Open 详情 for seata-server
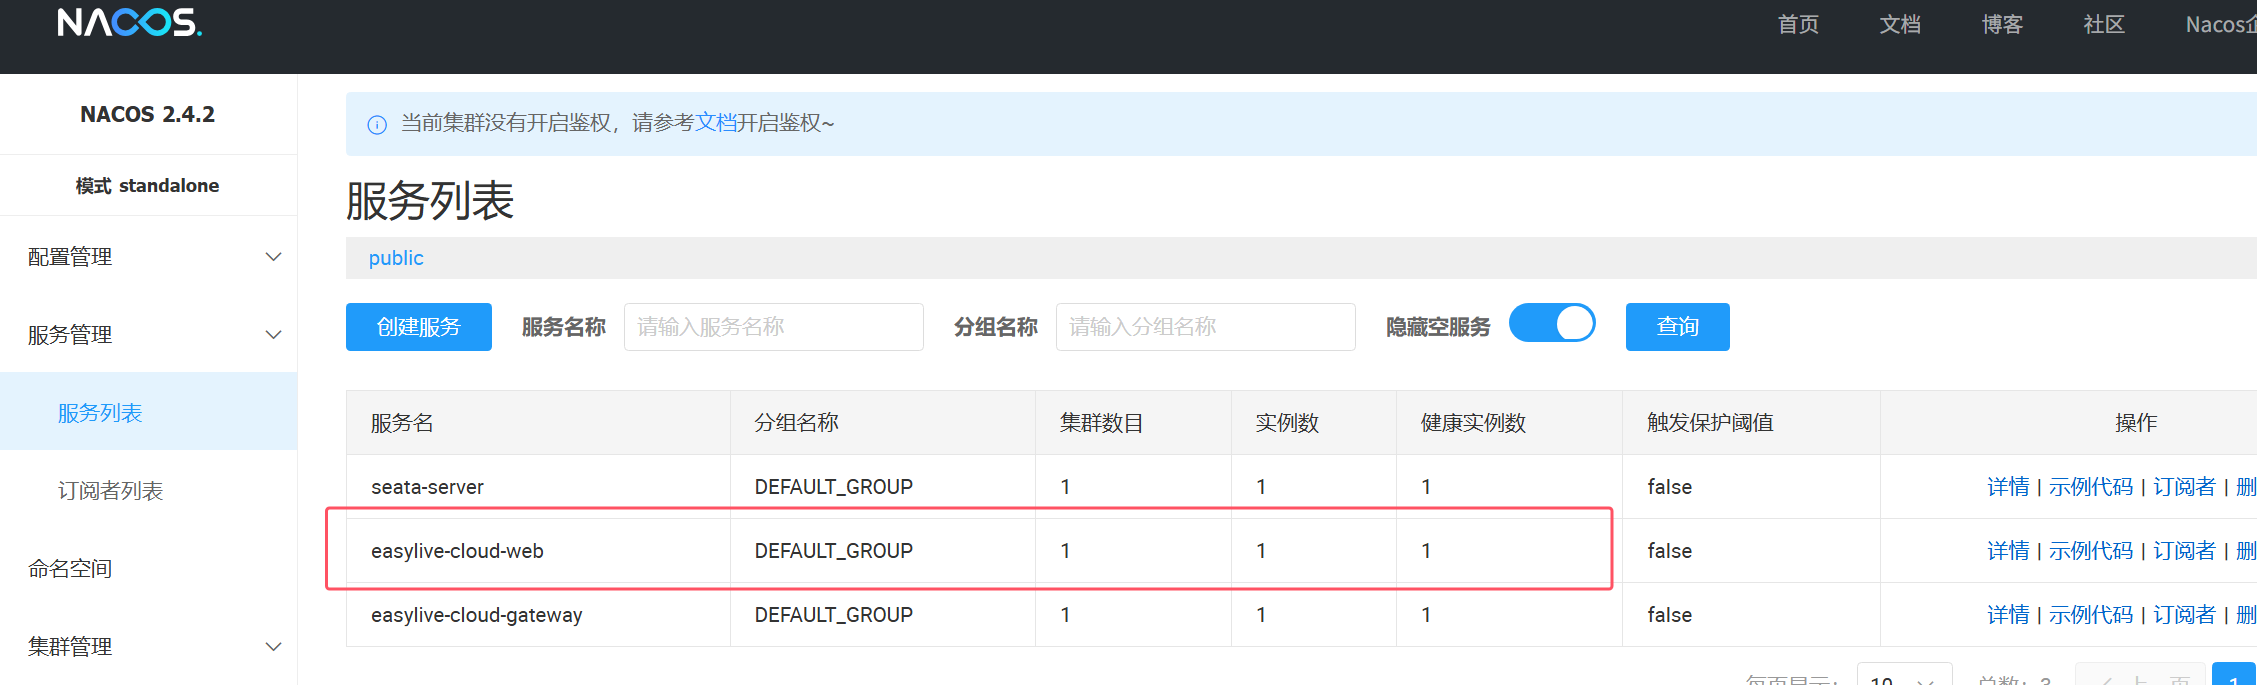Screen dimensions: 2257x685 (x=2008, y=487)
